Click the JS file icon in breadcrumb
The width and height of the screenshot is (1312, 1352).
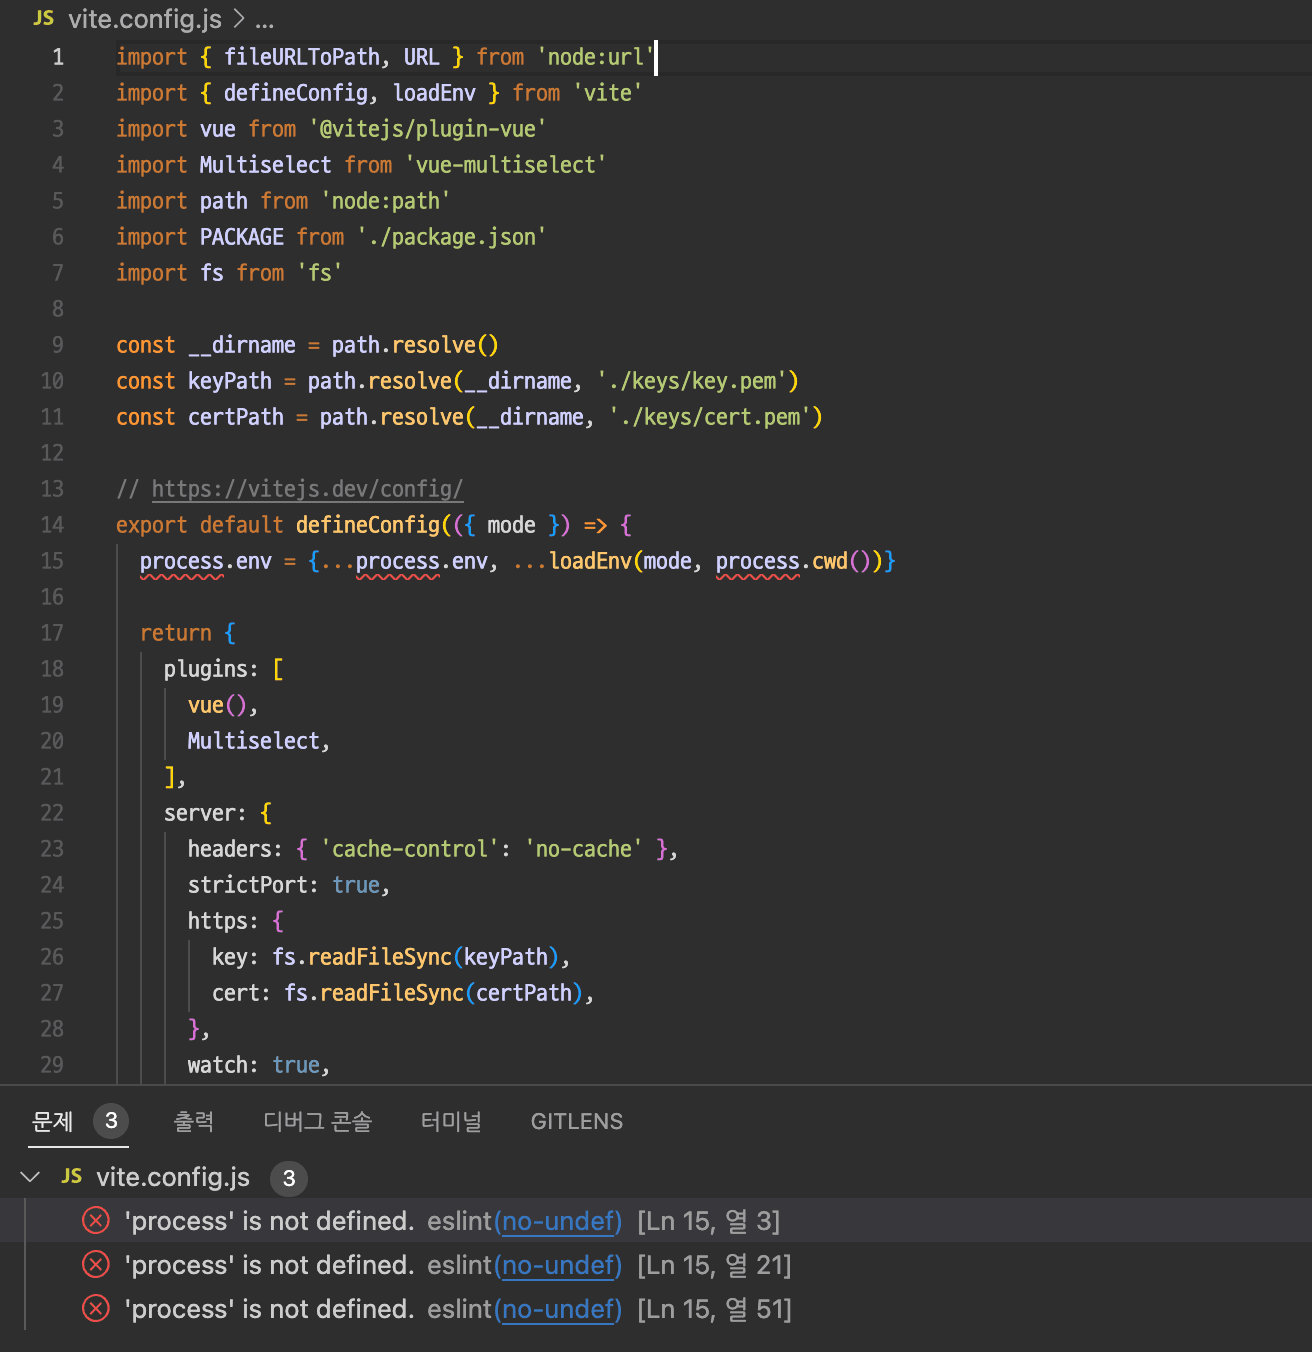tap(44, 19)
